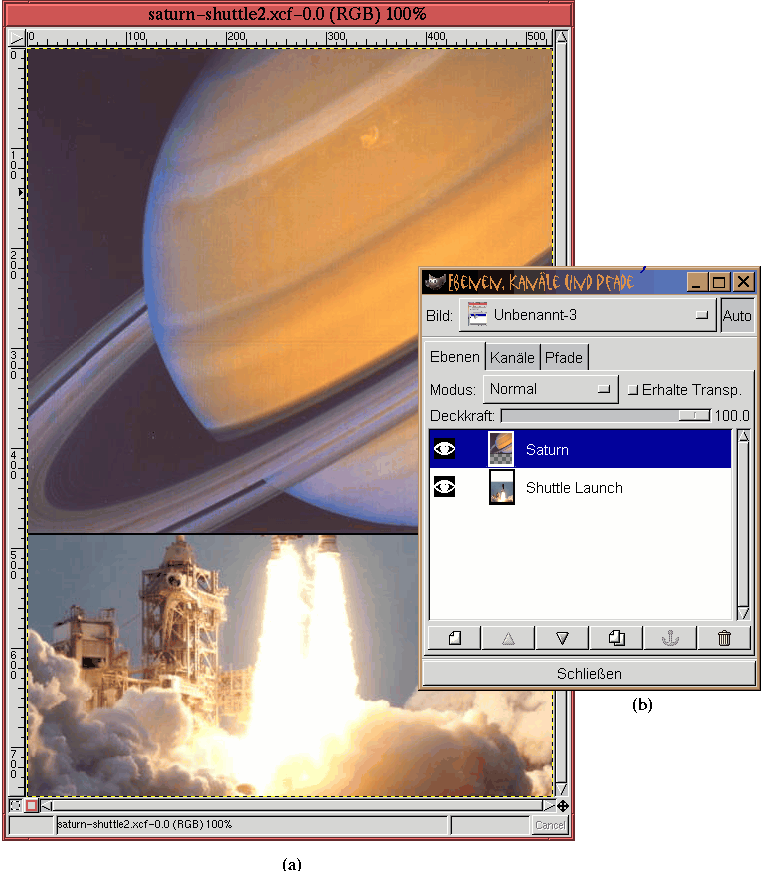Click the Deckkraft opacity slider
The height and width of the screenshot is (871, 761).
[x=604, y=415]
